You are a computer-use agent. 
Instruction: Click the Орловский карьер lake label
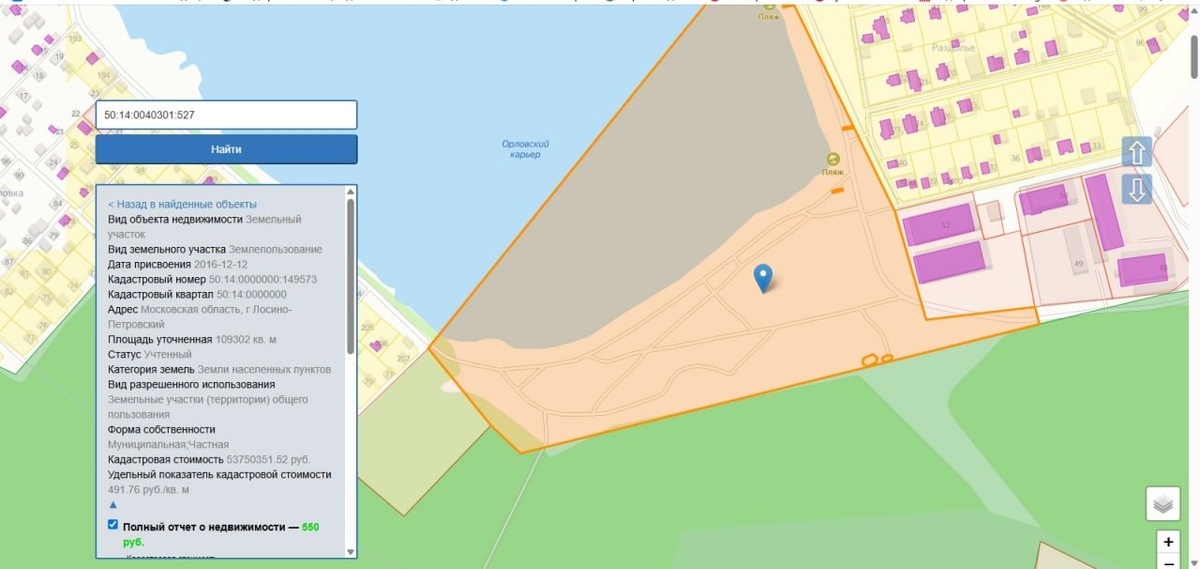pos(525,149)
